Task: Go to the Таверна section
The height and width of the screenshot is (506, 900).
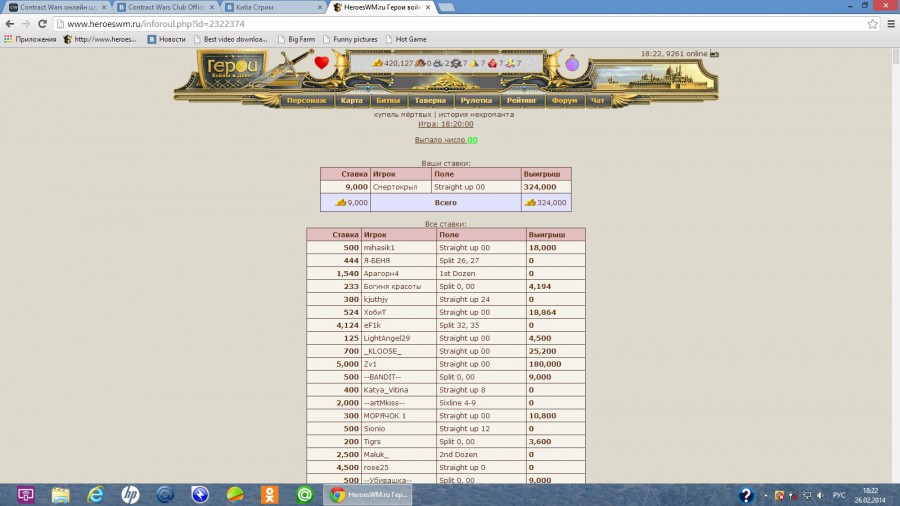Action: point(430,101)
